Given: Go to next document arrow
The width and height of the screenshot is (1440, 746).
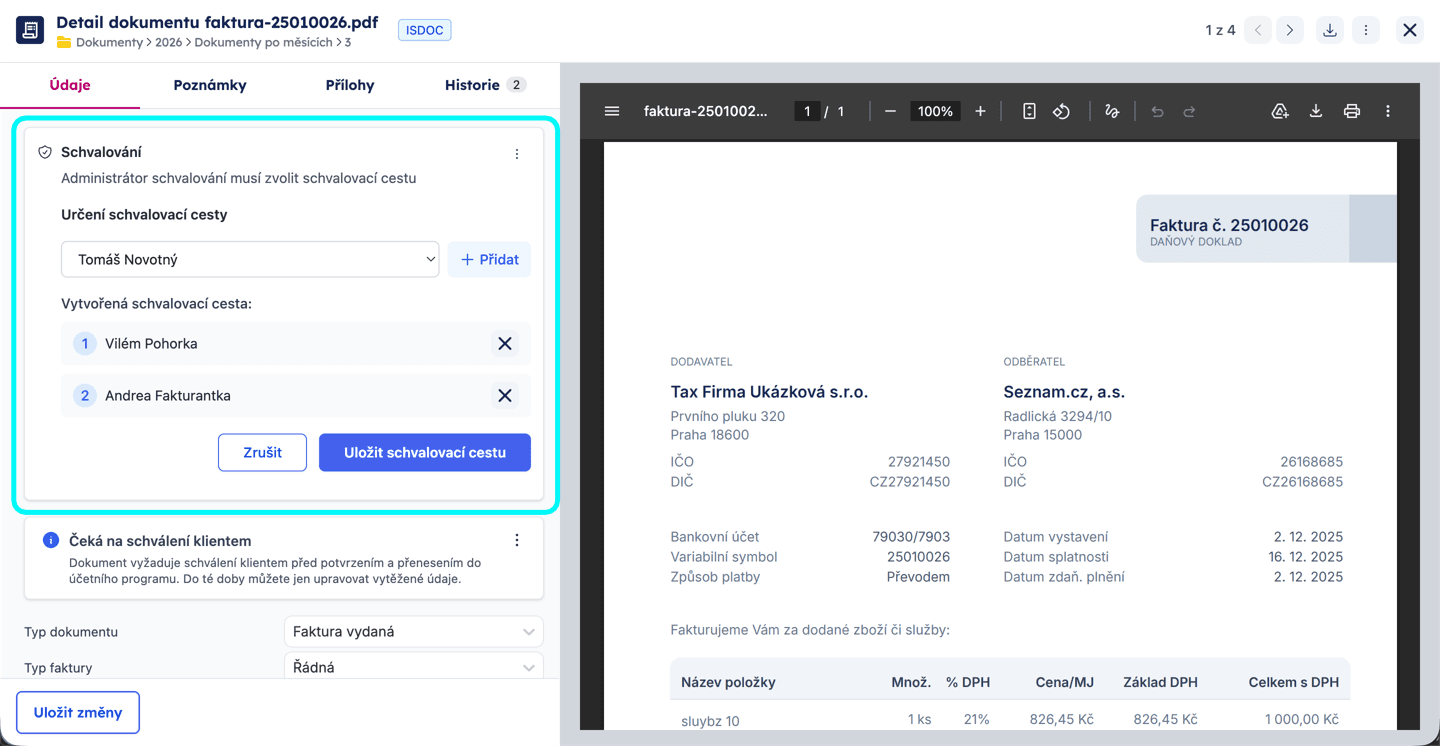Looking at the screenshot, I should (x=1290, y=30).
